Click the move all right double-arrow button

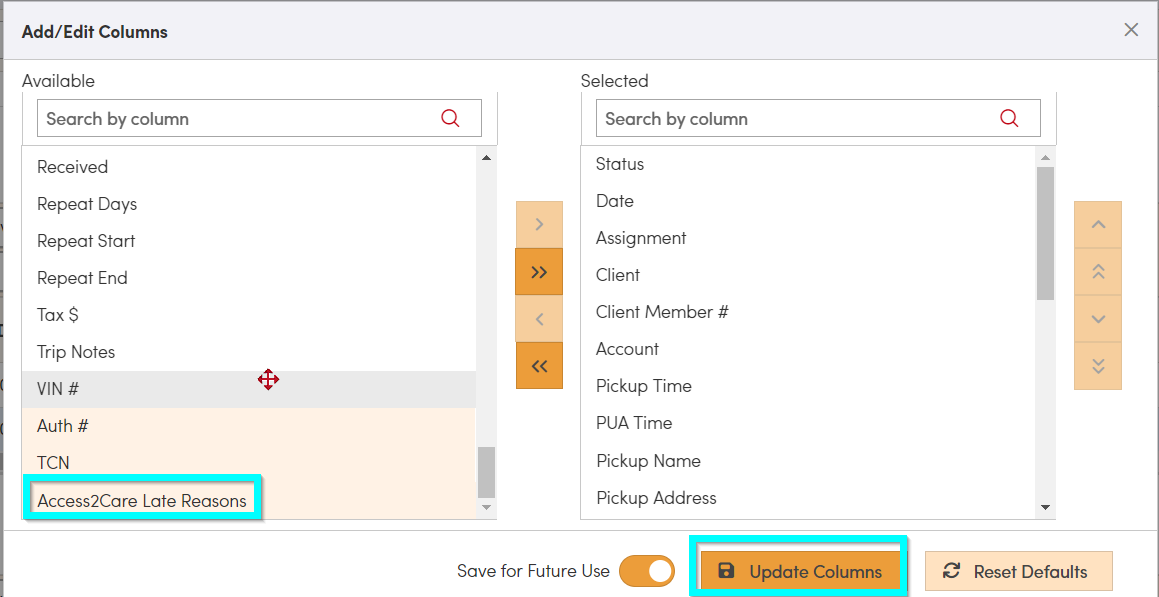539,272
